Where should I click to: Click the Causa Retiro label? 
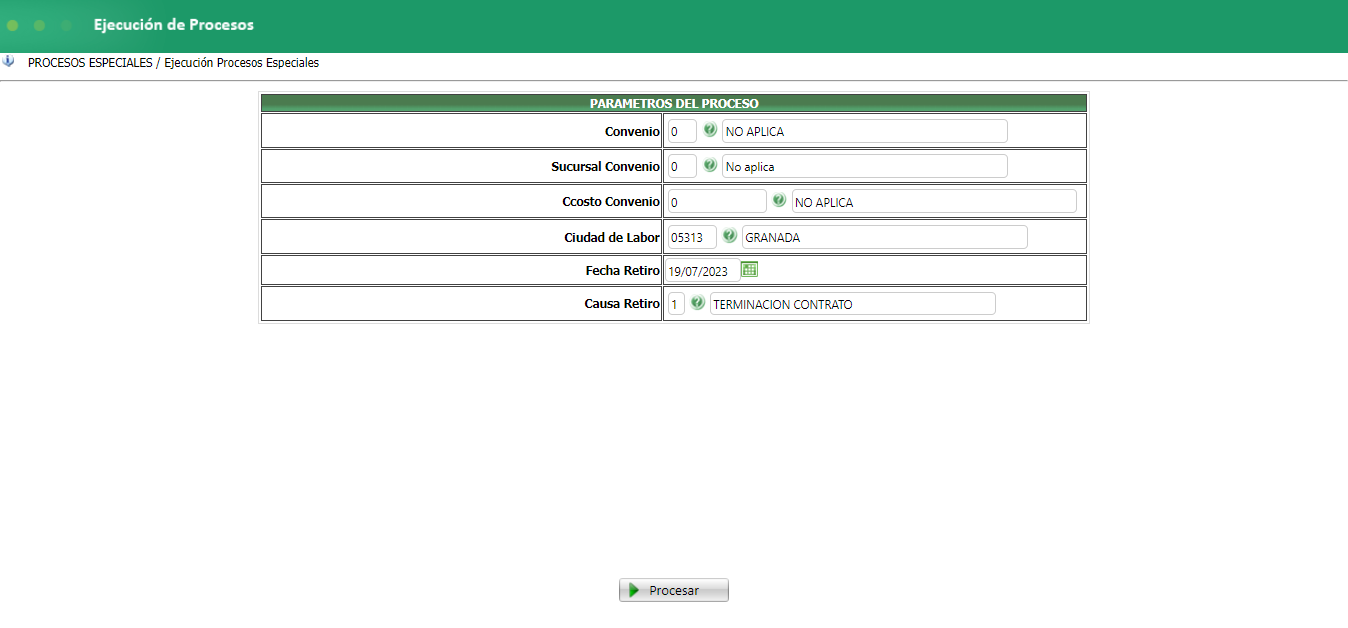622,303
